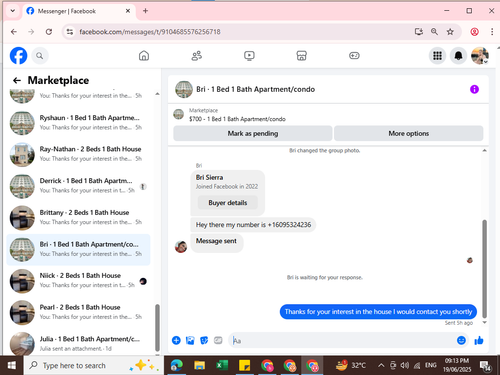Open the Windows notification center
The width and height of the screenshot is (500, 375).
click(x=485, y=366)
